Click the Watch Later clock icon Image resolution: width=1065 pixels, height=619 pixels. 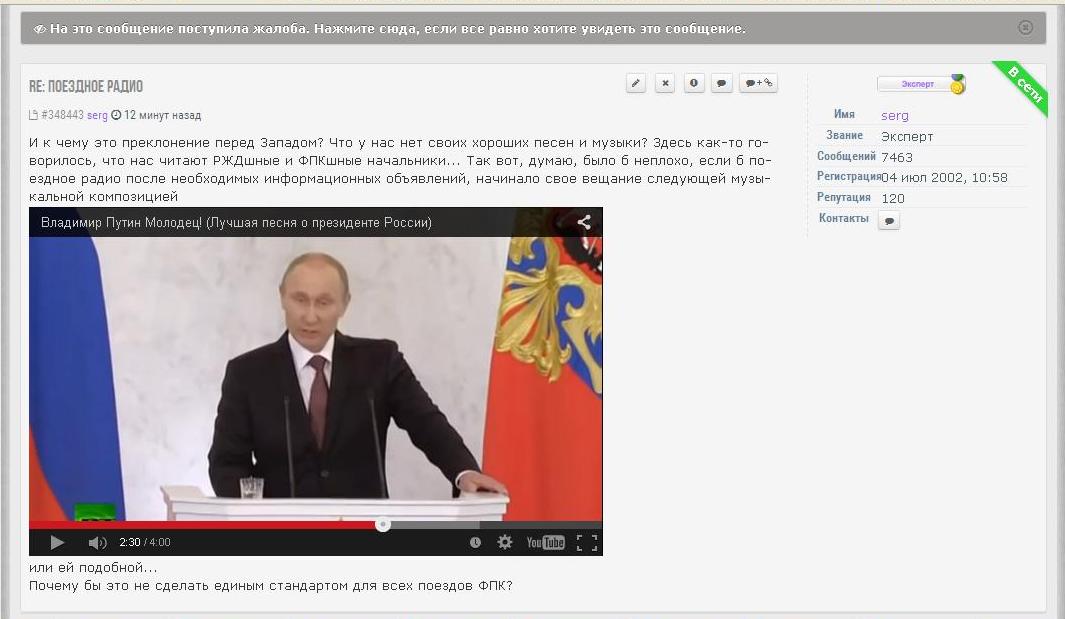475,542
